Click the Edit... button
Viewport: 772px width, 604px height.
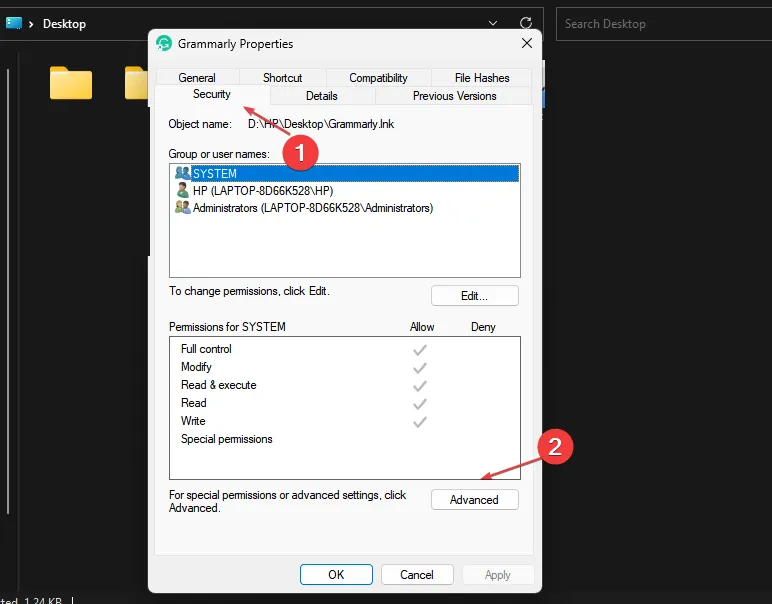[x=475, y=296]
